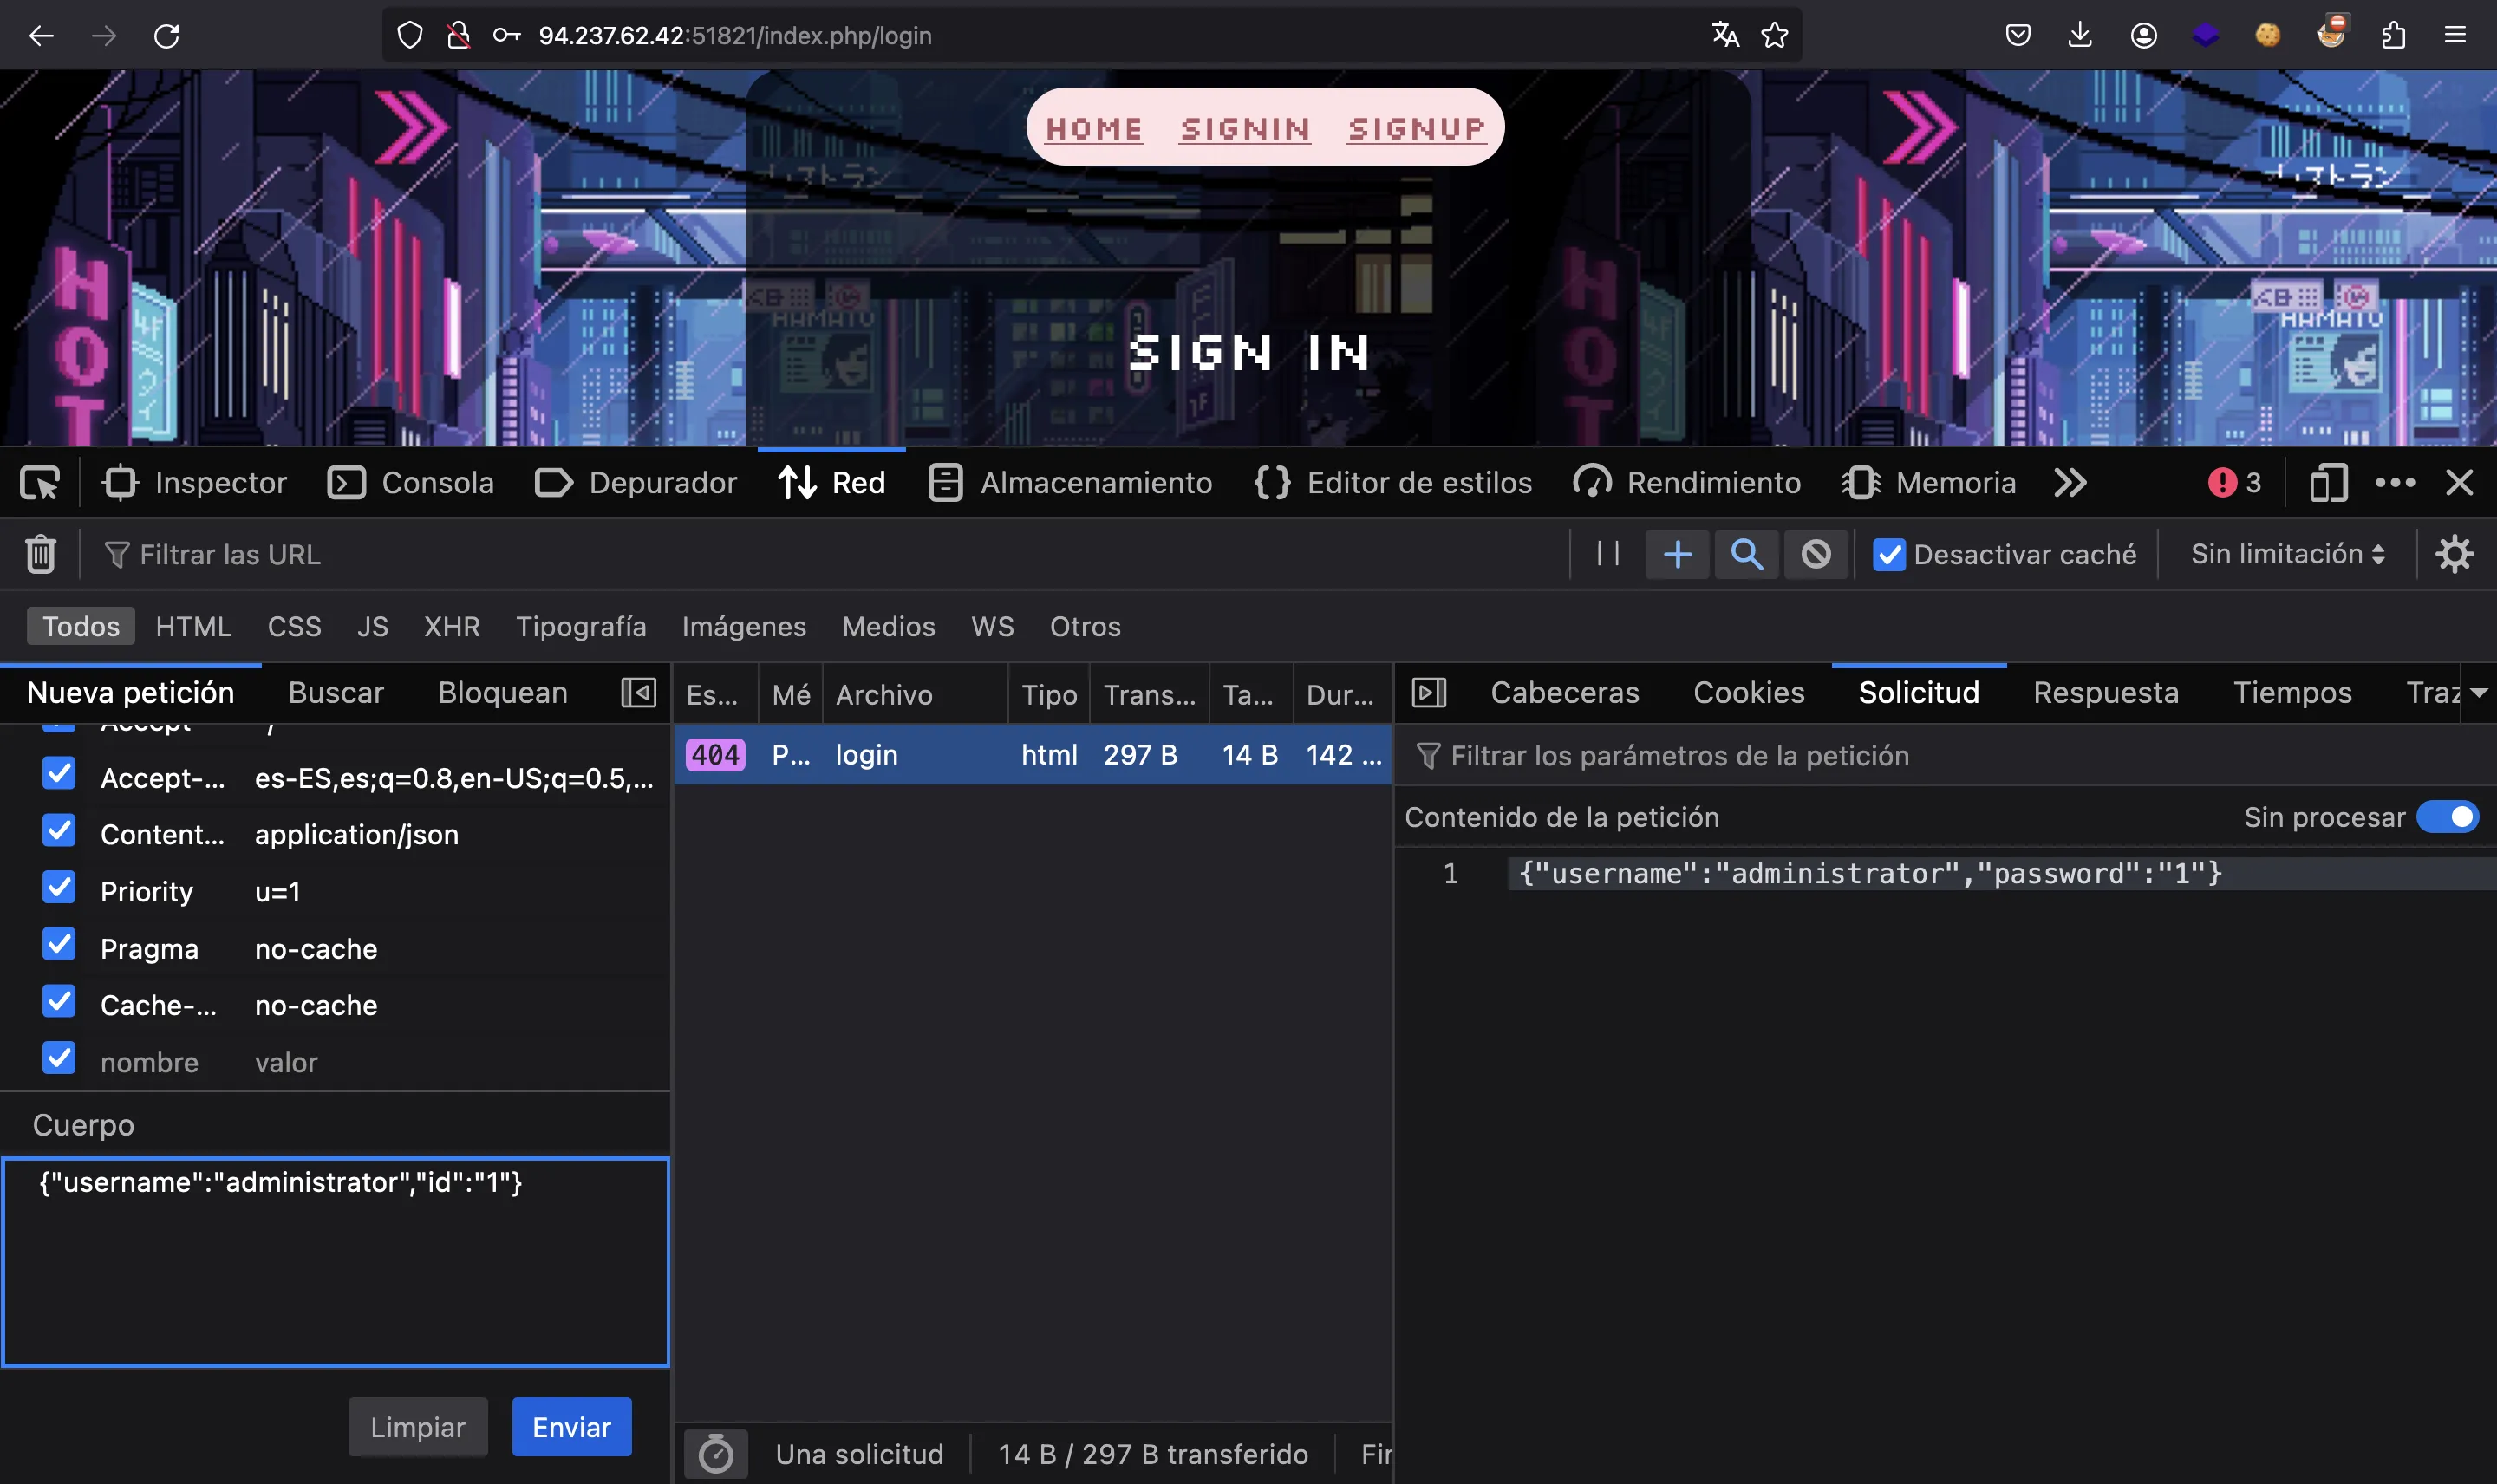
Task: Show more devtools tabs chevron
Action: tap(2070, 483)
